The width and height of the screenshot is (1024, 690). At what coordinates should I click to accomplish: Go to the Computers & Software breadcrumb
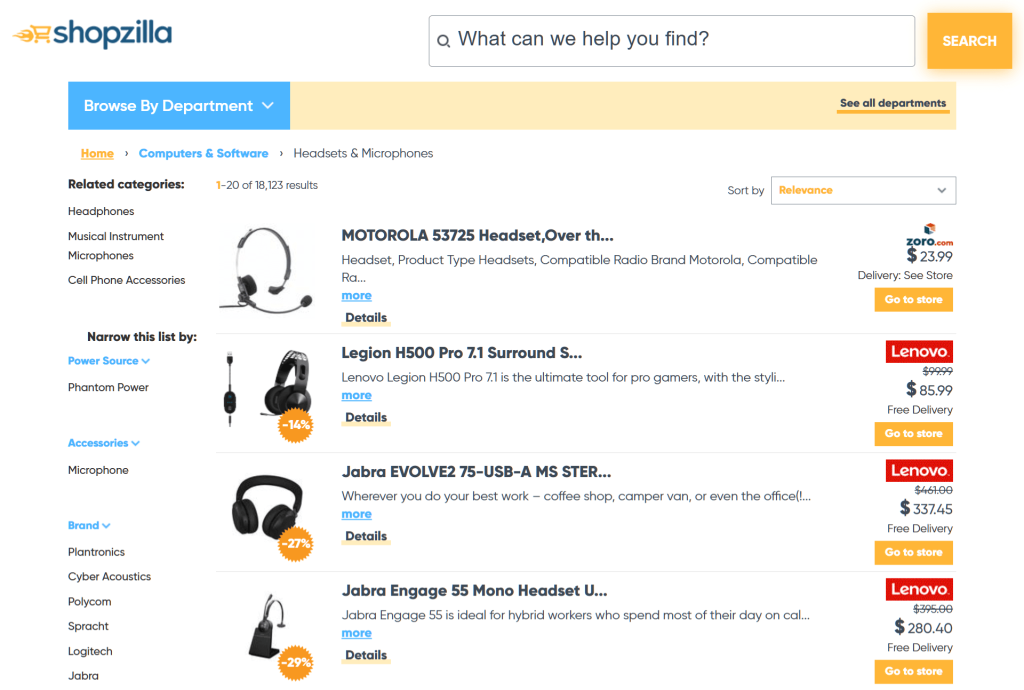(x=203, y=153)
